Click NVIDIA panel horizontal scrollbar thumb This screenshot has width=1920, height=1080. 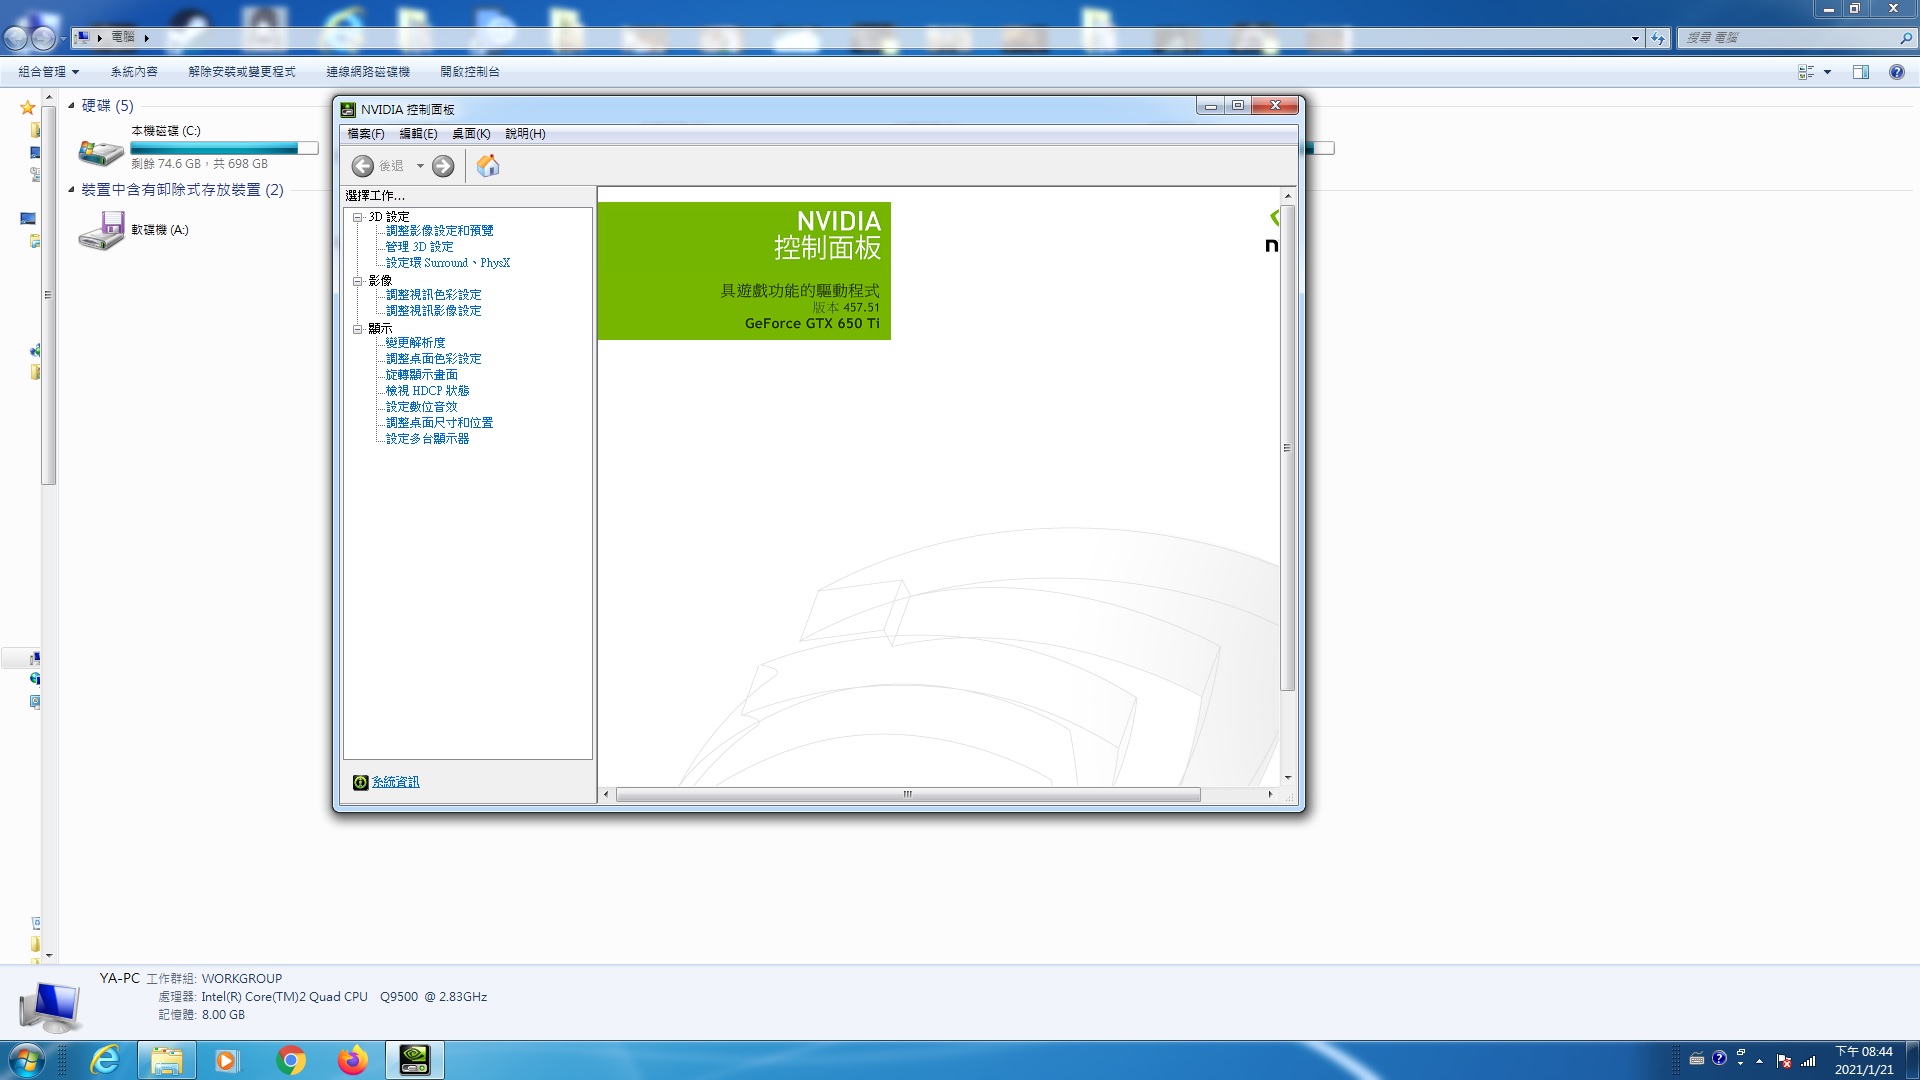pyautogui.click(x=908, y=794)
